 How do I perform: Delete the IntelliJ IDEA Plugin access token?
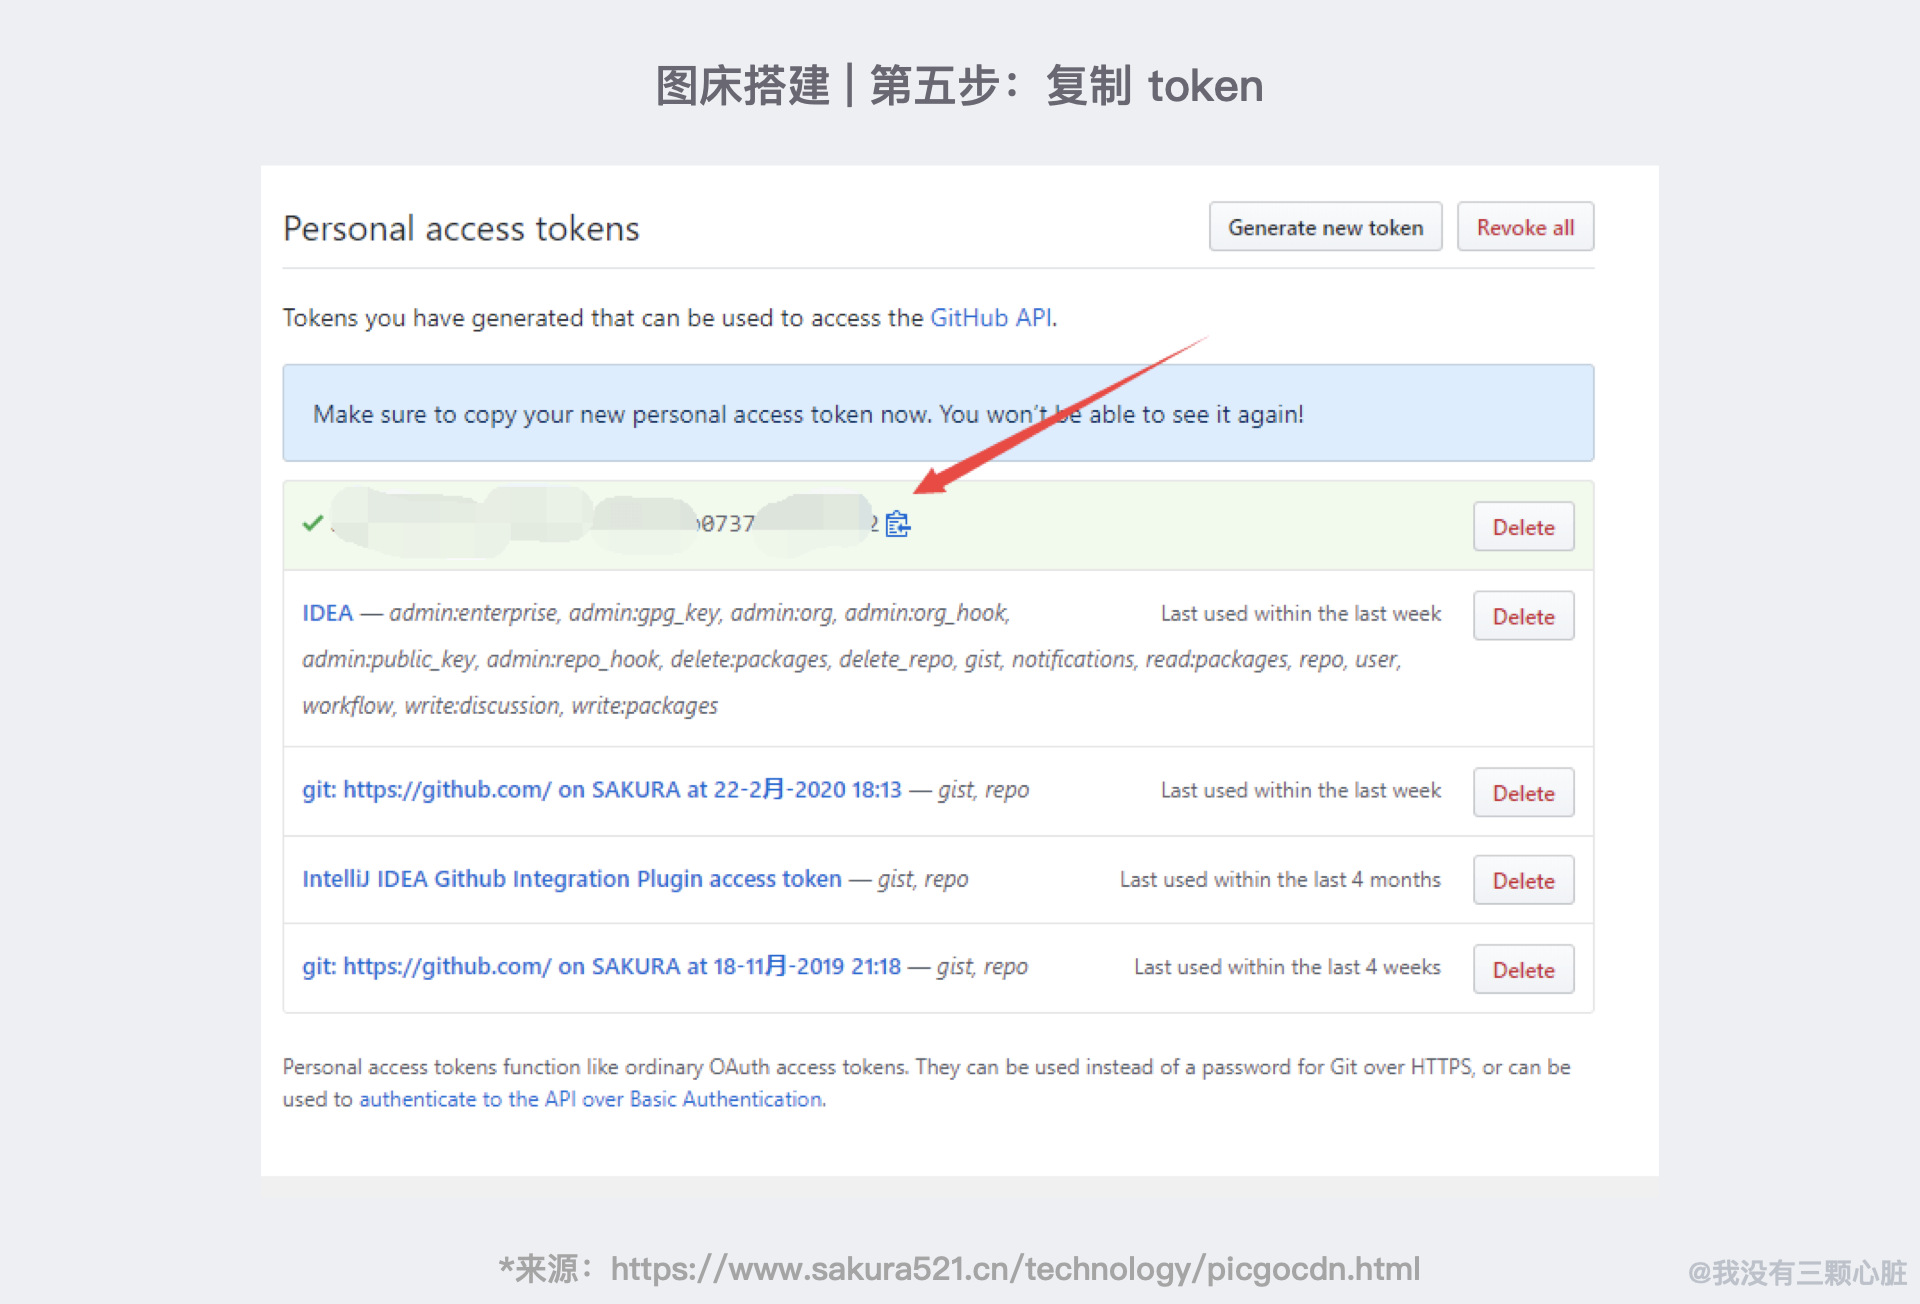pyautogui.click(x=1522, y=881)
